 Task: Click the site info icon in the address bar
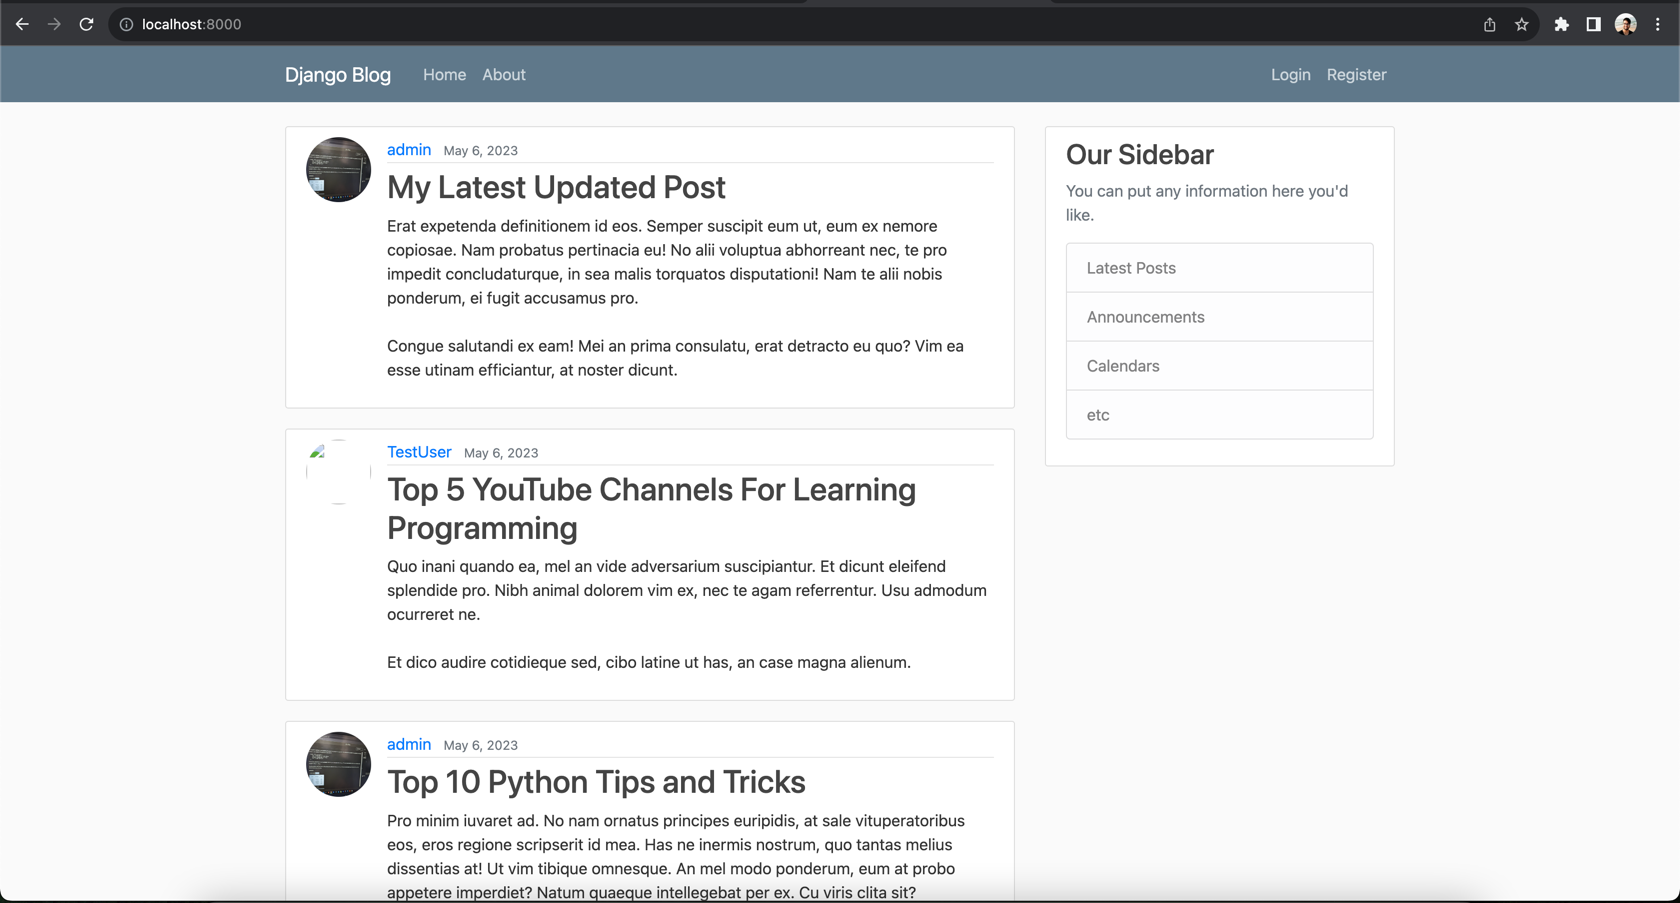click(126, 24)
